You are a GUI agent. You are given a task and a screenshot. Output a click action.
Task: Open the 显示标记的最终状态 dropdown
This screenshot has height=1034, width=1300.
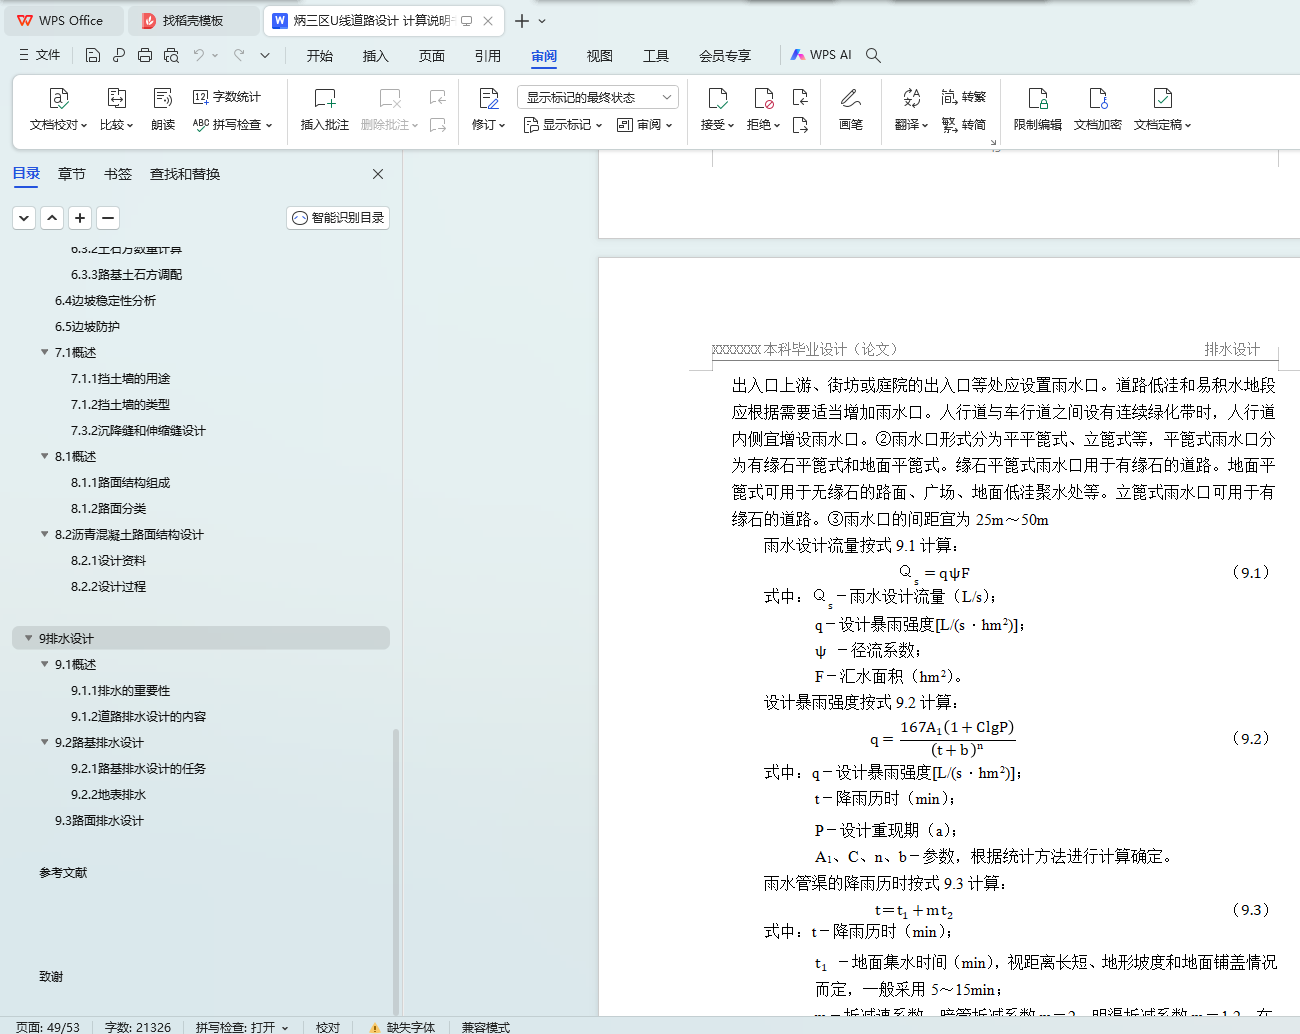[x=598, y=97]
